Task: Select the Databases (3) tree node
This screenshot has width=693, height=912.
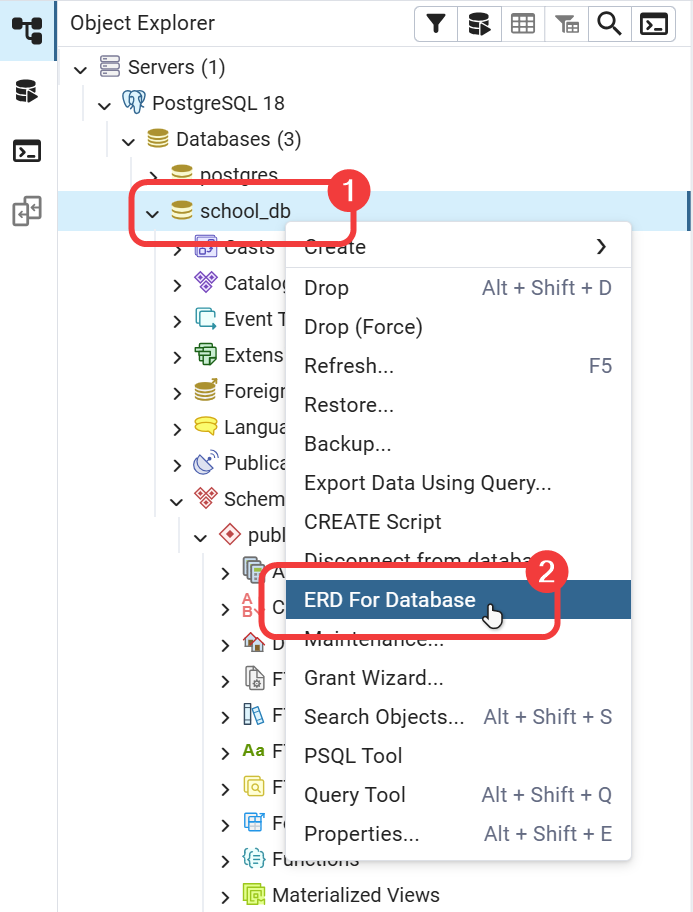Action: click(x=238, y=139)
